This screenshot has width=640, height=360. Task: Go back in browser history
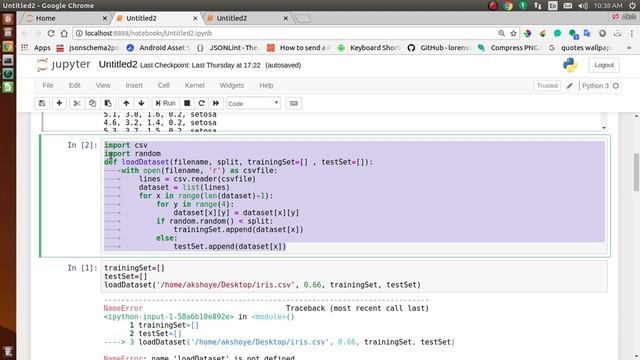pos(25,33)
